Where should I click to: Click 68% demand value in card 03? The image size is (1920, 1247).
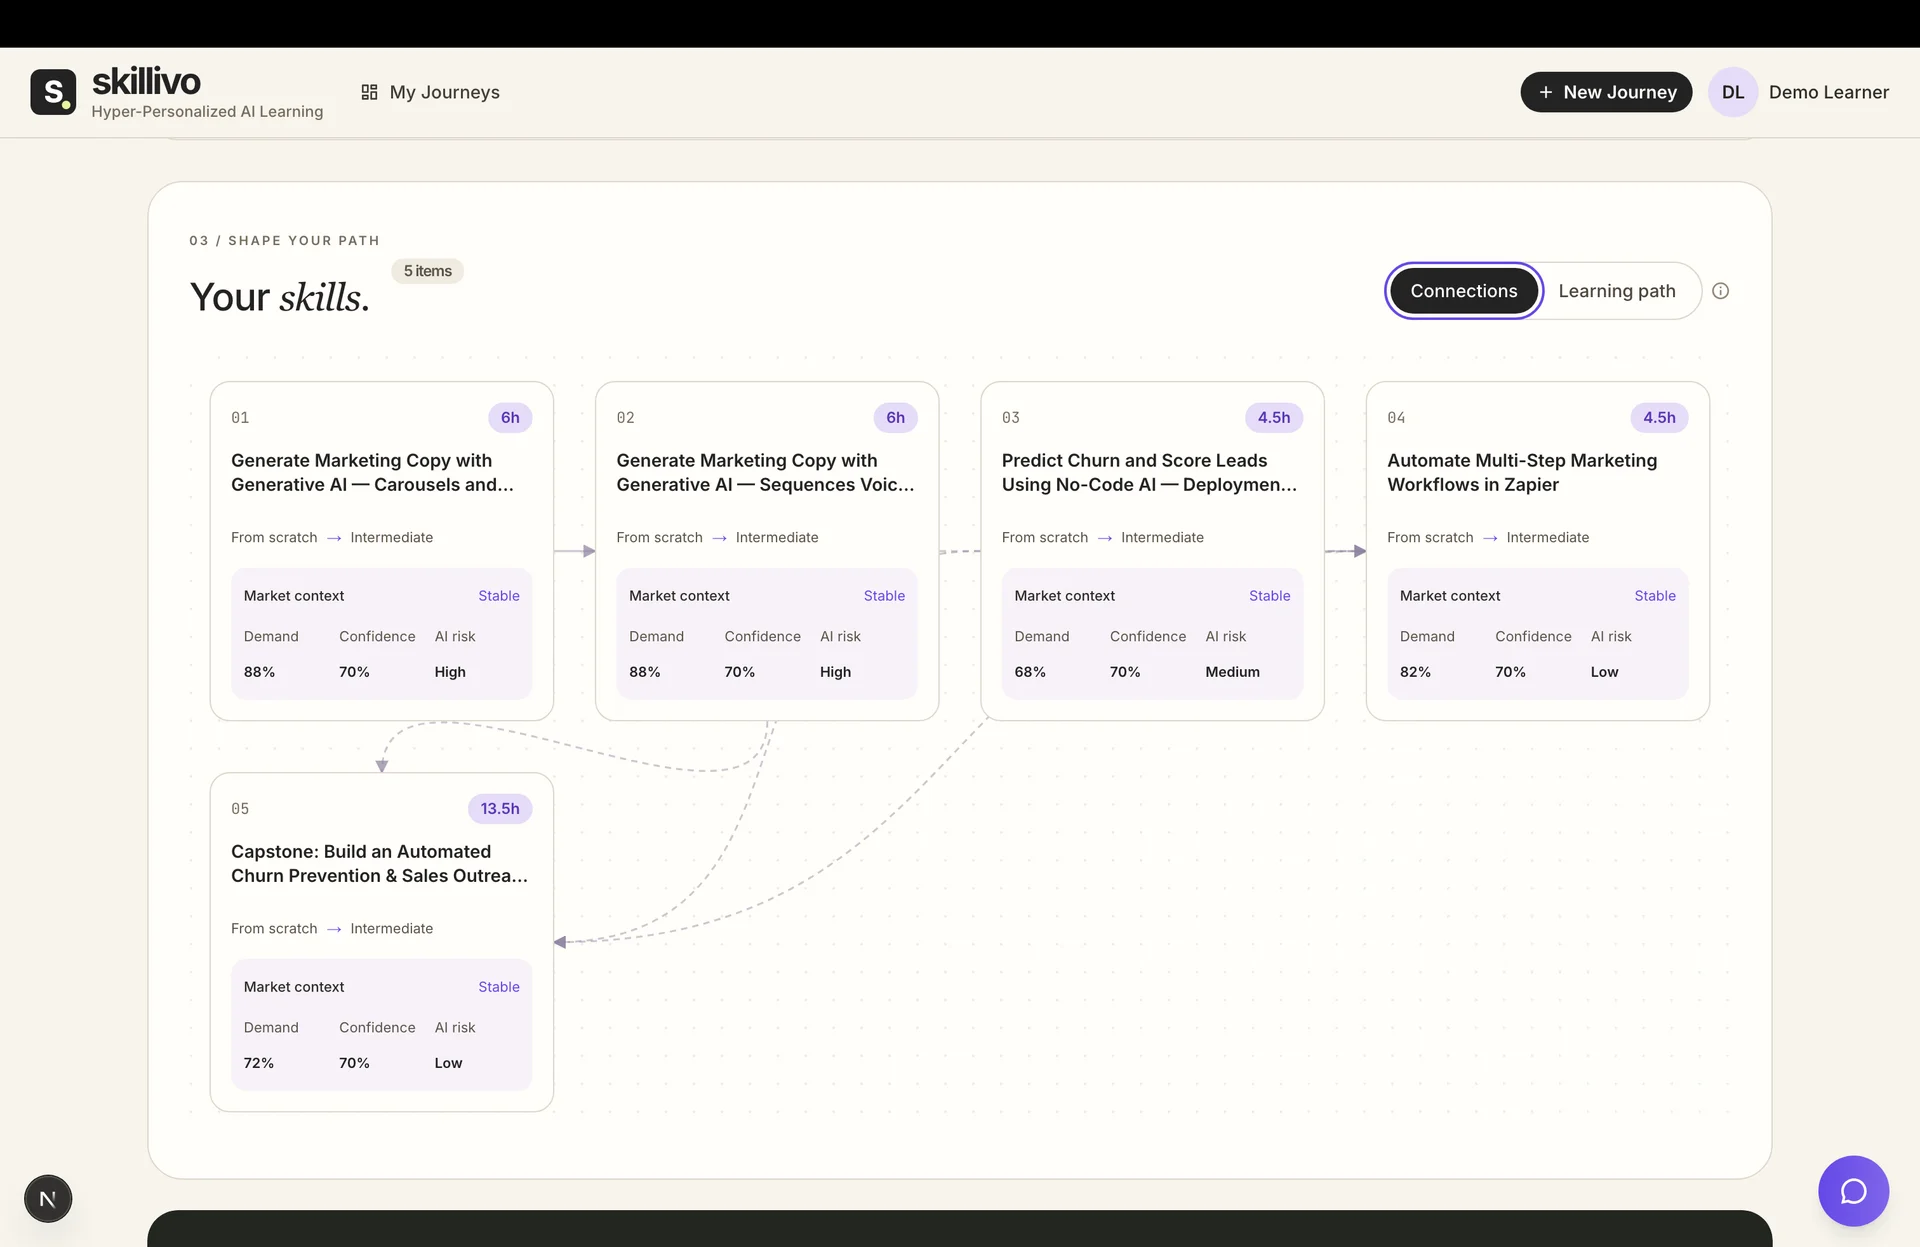pyautogui.click(x=1030, y=672)
